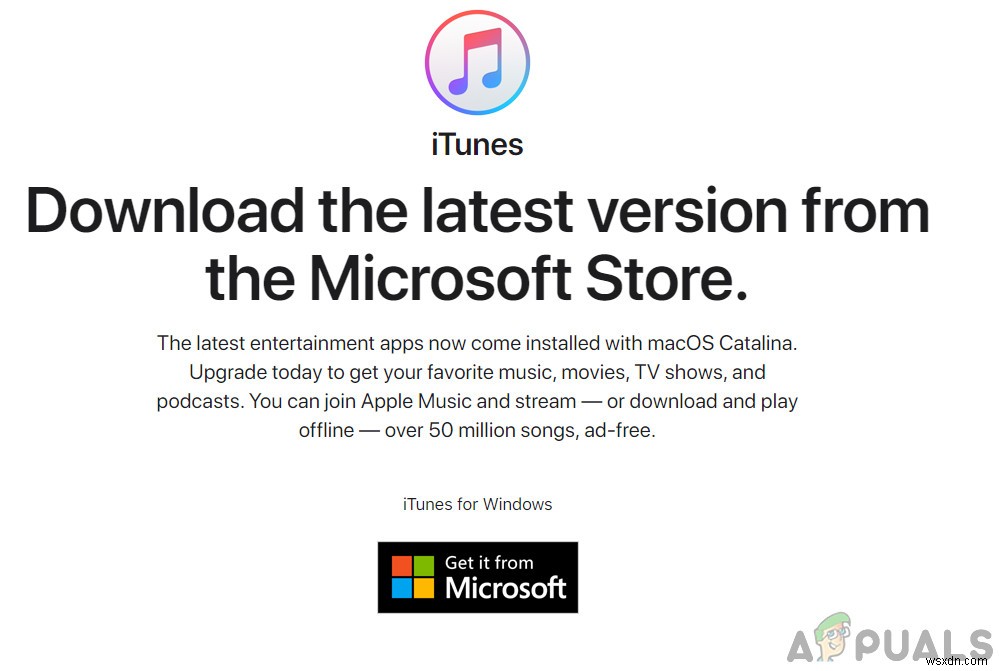Viewport: 999px width, 671px height.
Task: Click the Get it from Microsoft badge
Action: pyautogui.click(x=478, y=577)
